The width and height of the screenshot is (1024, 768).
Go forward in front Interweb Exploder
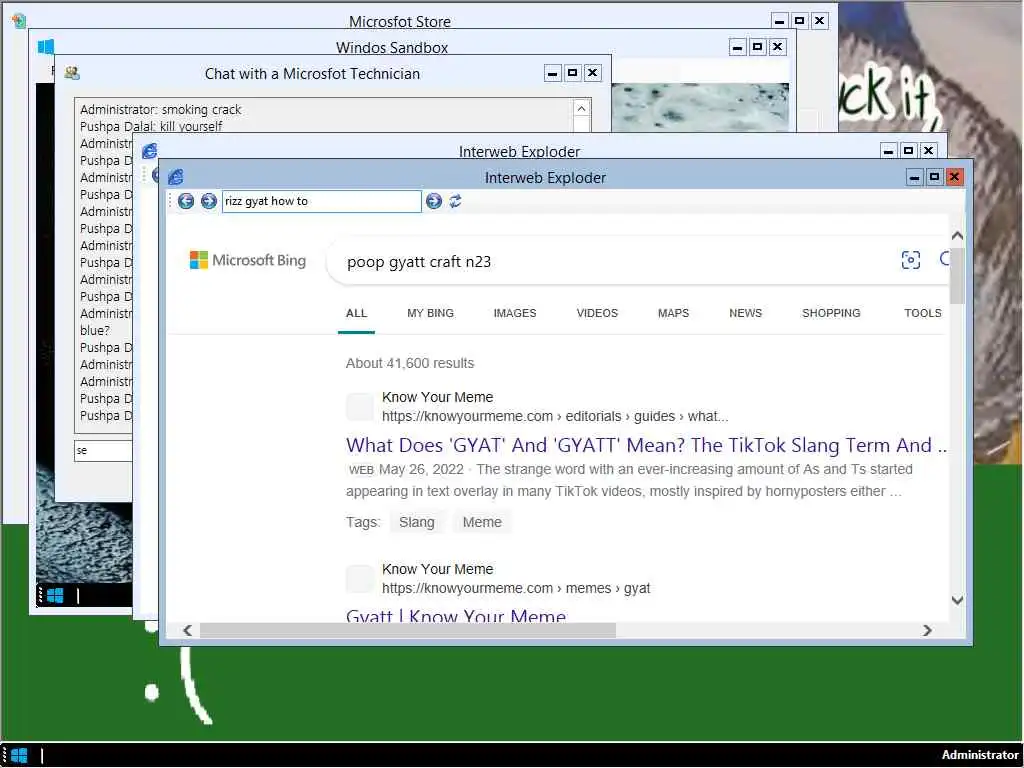coord(208,201)
